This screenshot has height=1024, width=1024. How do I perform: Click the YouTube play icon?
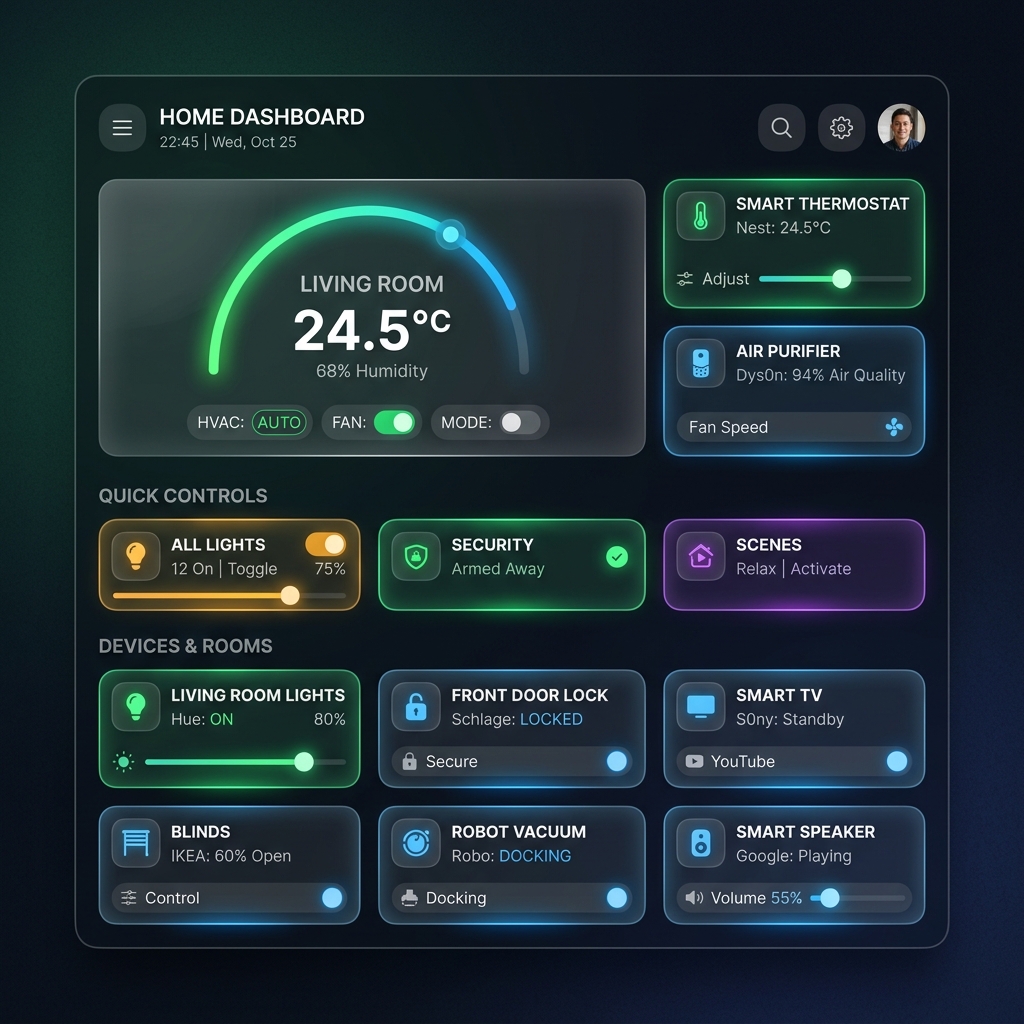coord(694,761)
